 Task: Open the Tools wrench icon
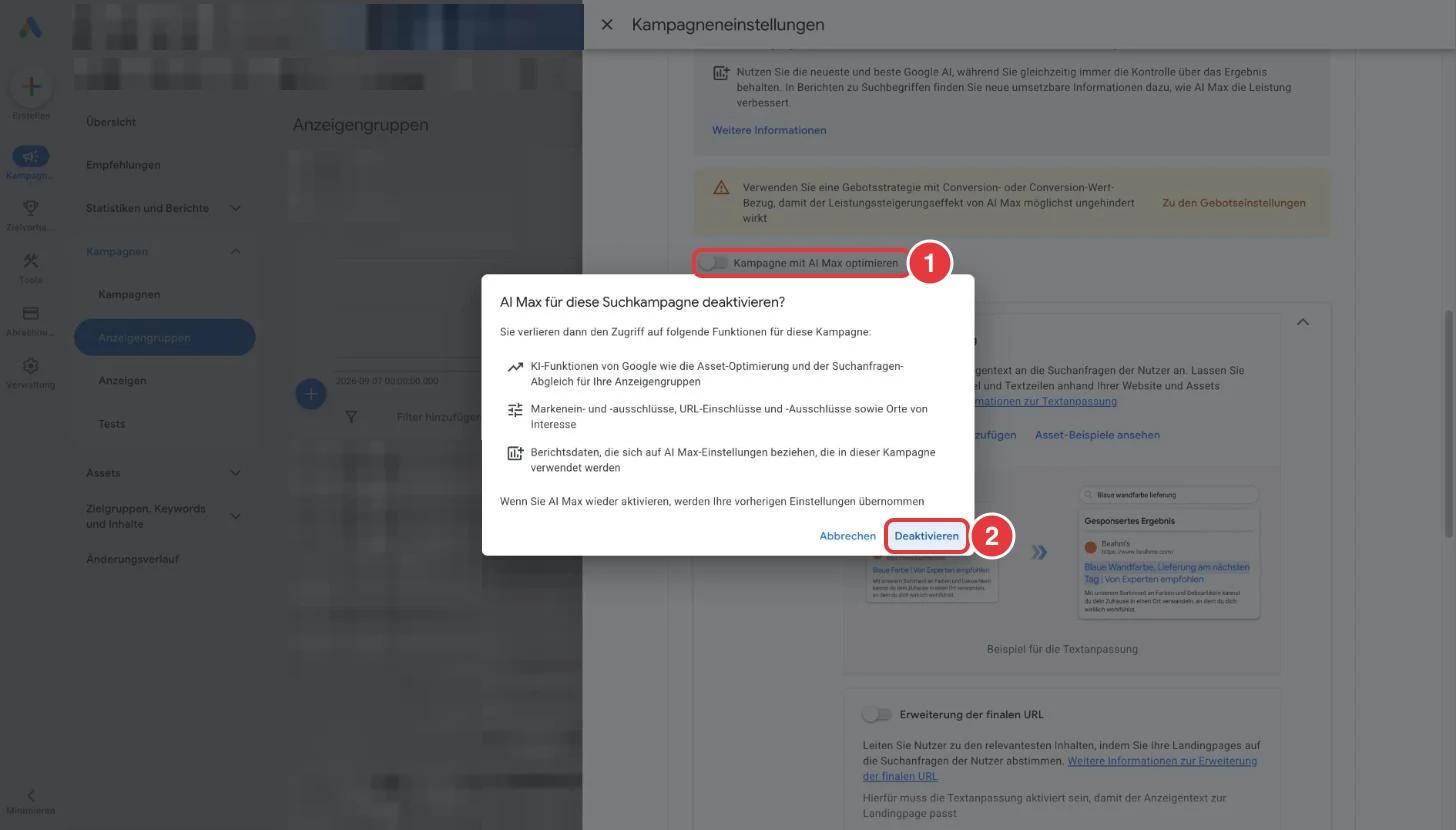pos(31,261)
